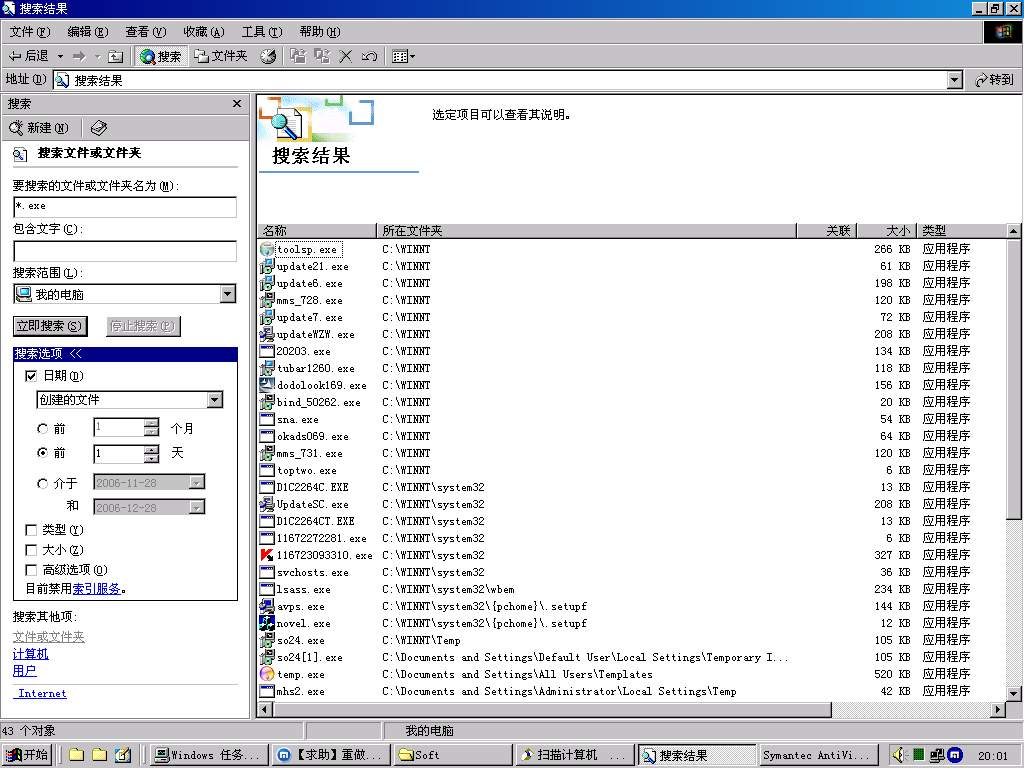Close the search pane with X
The image size is (1024, 768).
point(237,103)
